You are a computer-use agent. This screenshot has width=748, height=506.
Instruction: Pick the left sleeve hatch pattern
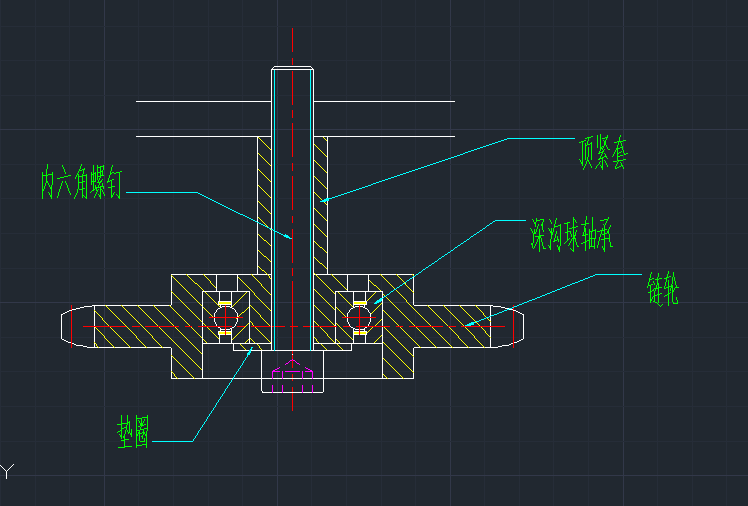(264, 205)
